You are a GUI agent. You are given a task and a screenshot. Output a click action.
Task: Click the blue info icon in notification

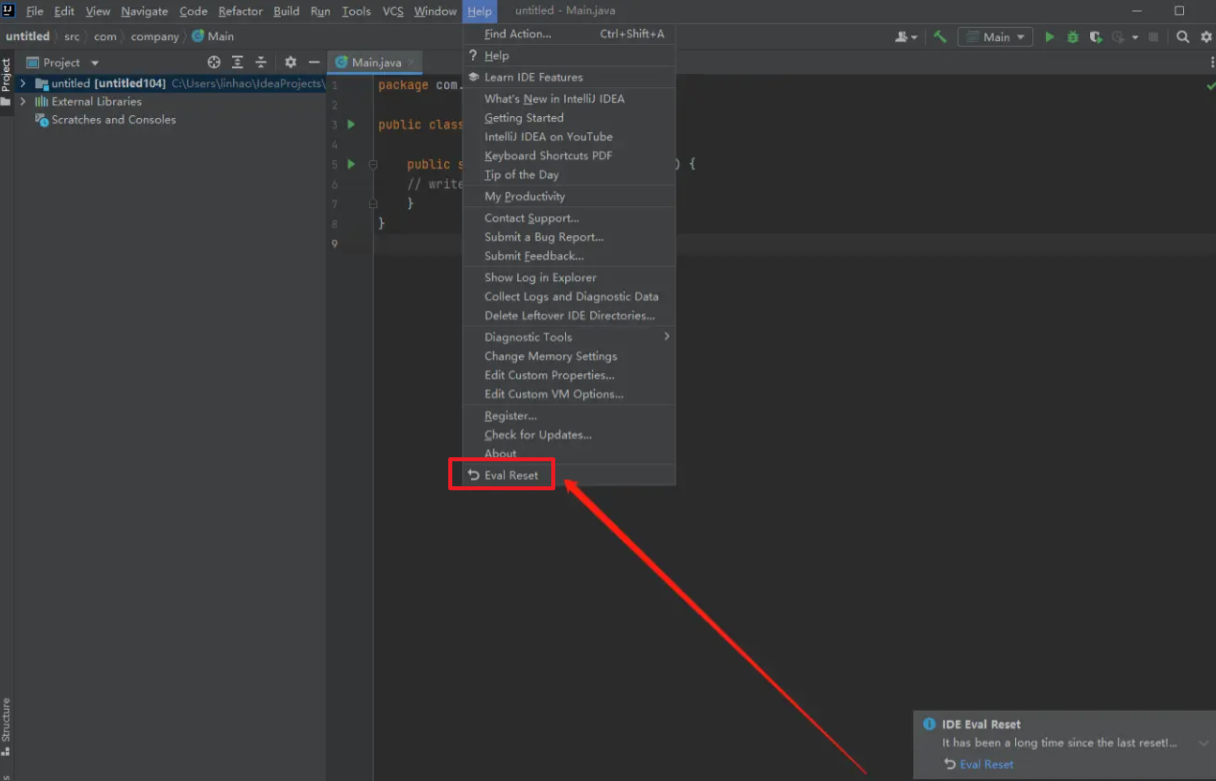pyautogui.click(x=929, y=724)
